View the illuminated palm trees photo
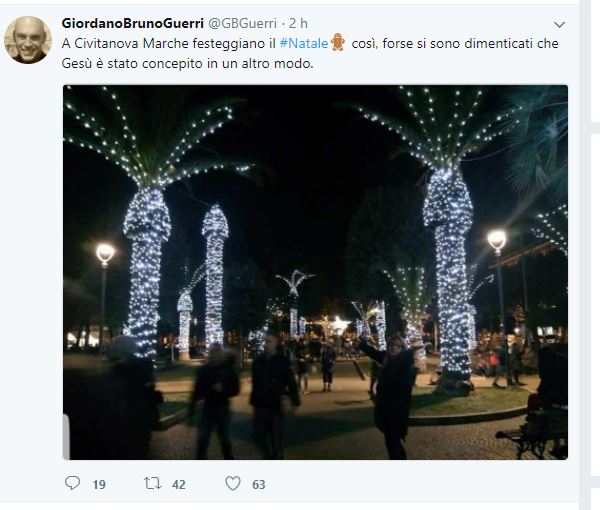This screenshot has height=510, width=600. (x=315, y=272)
